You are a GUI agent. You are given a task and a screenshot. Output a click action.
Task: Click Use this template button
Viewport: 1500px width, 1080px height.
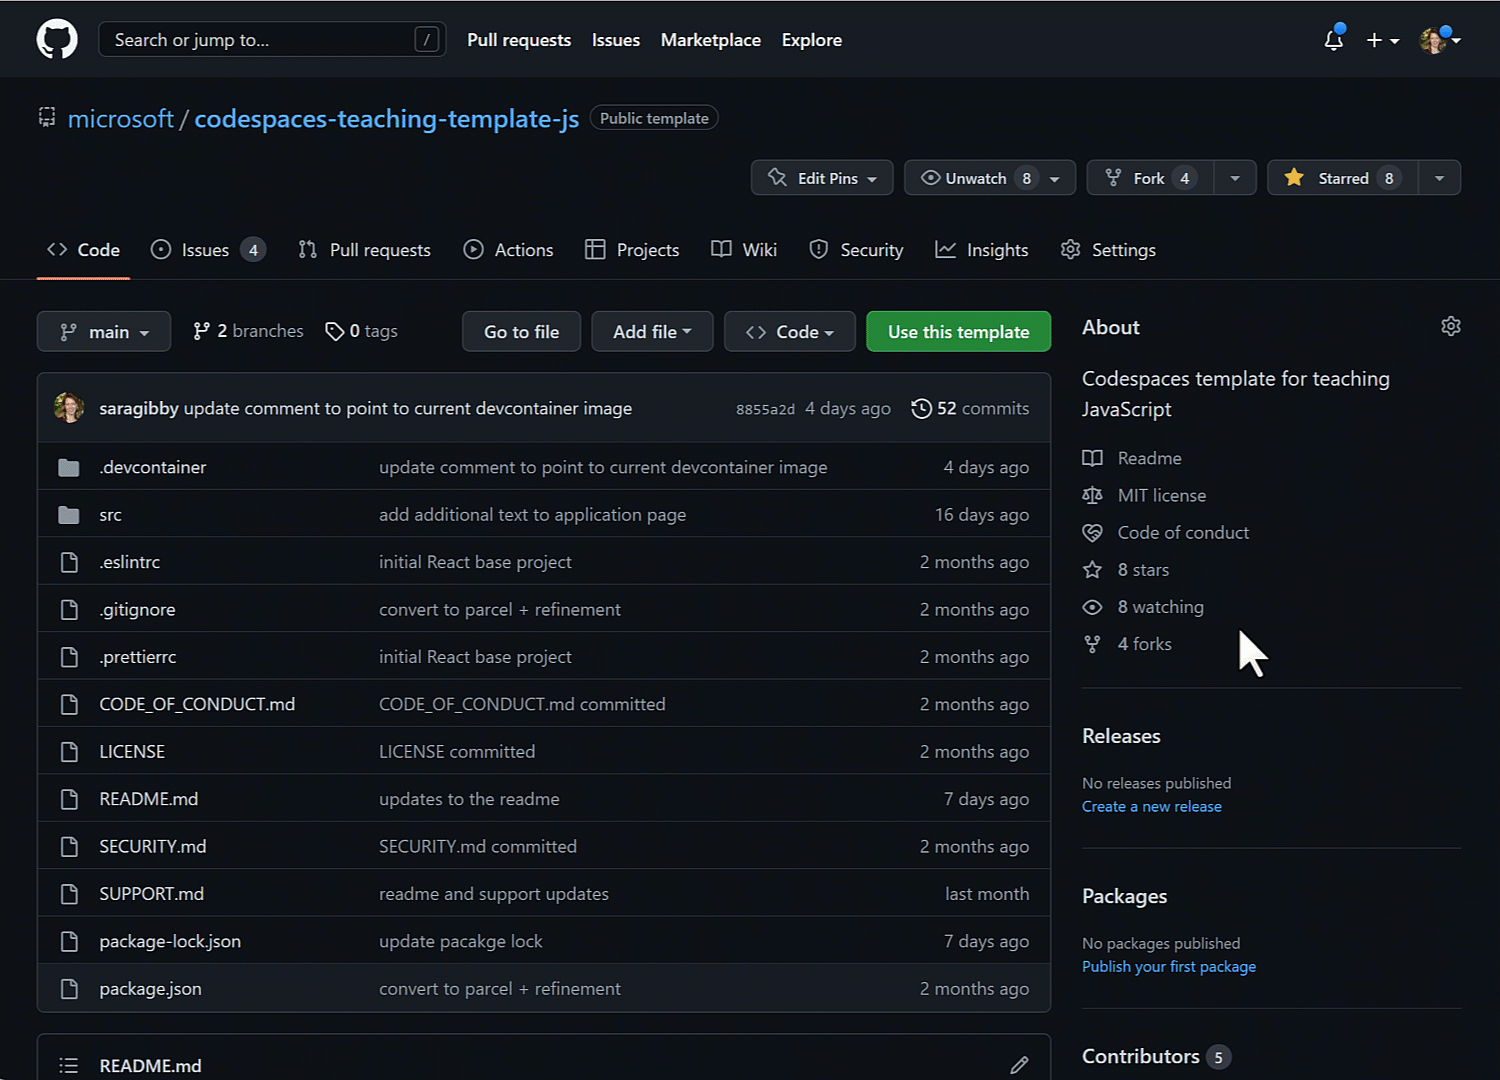(958, 332)
